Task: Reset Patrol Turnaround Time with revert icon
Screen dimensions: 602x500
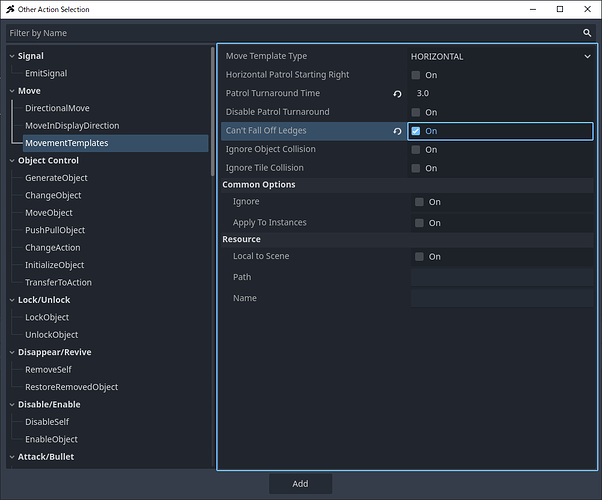Action: [x=397, y=93]
